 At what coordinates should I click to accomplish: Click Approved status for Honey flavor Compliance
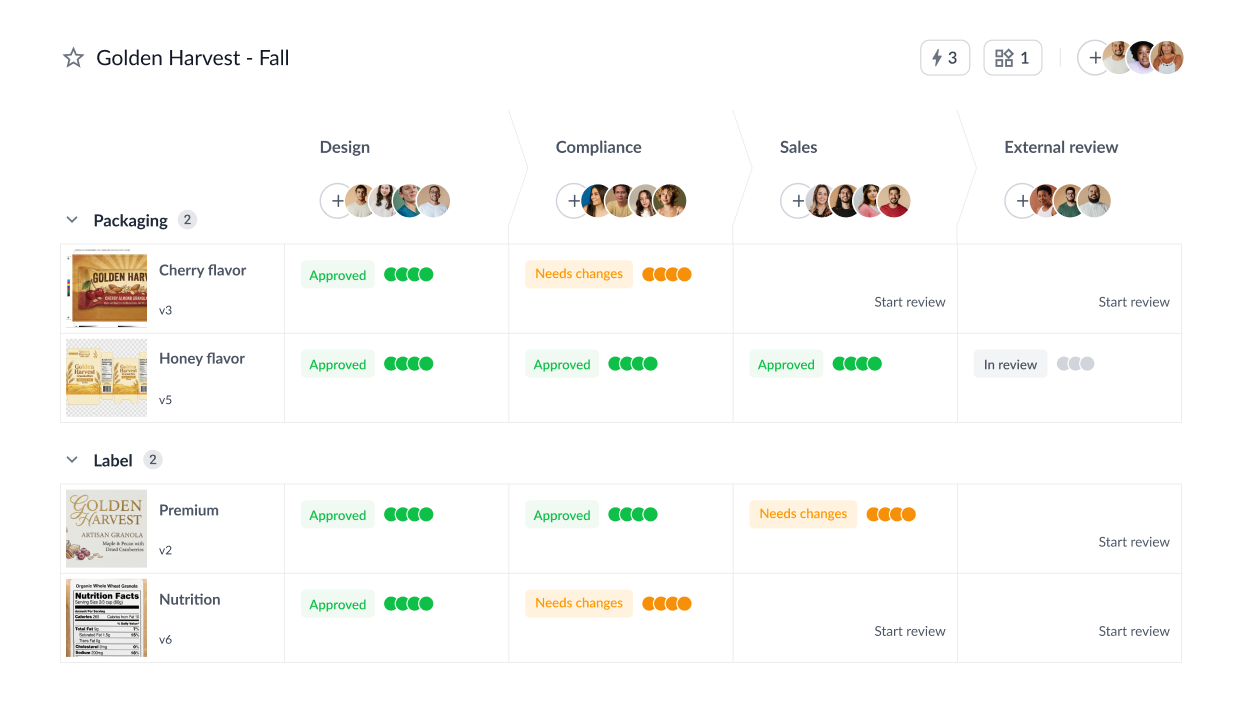point(562,364)
